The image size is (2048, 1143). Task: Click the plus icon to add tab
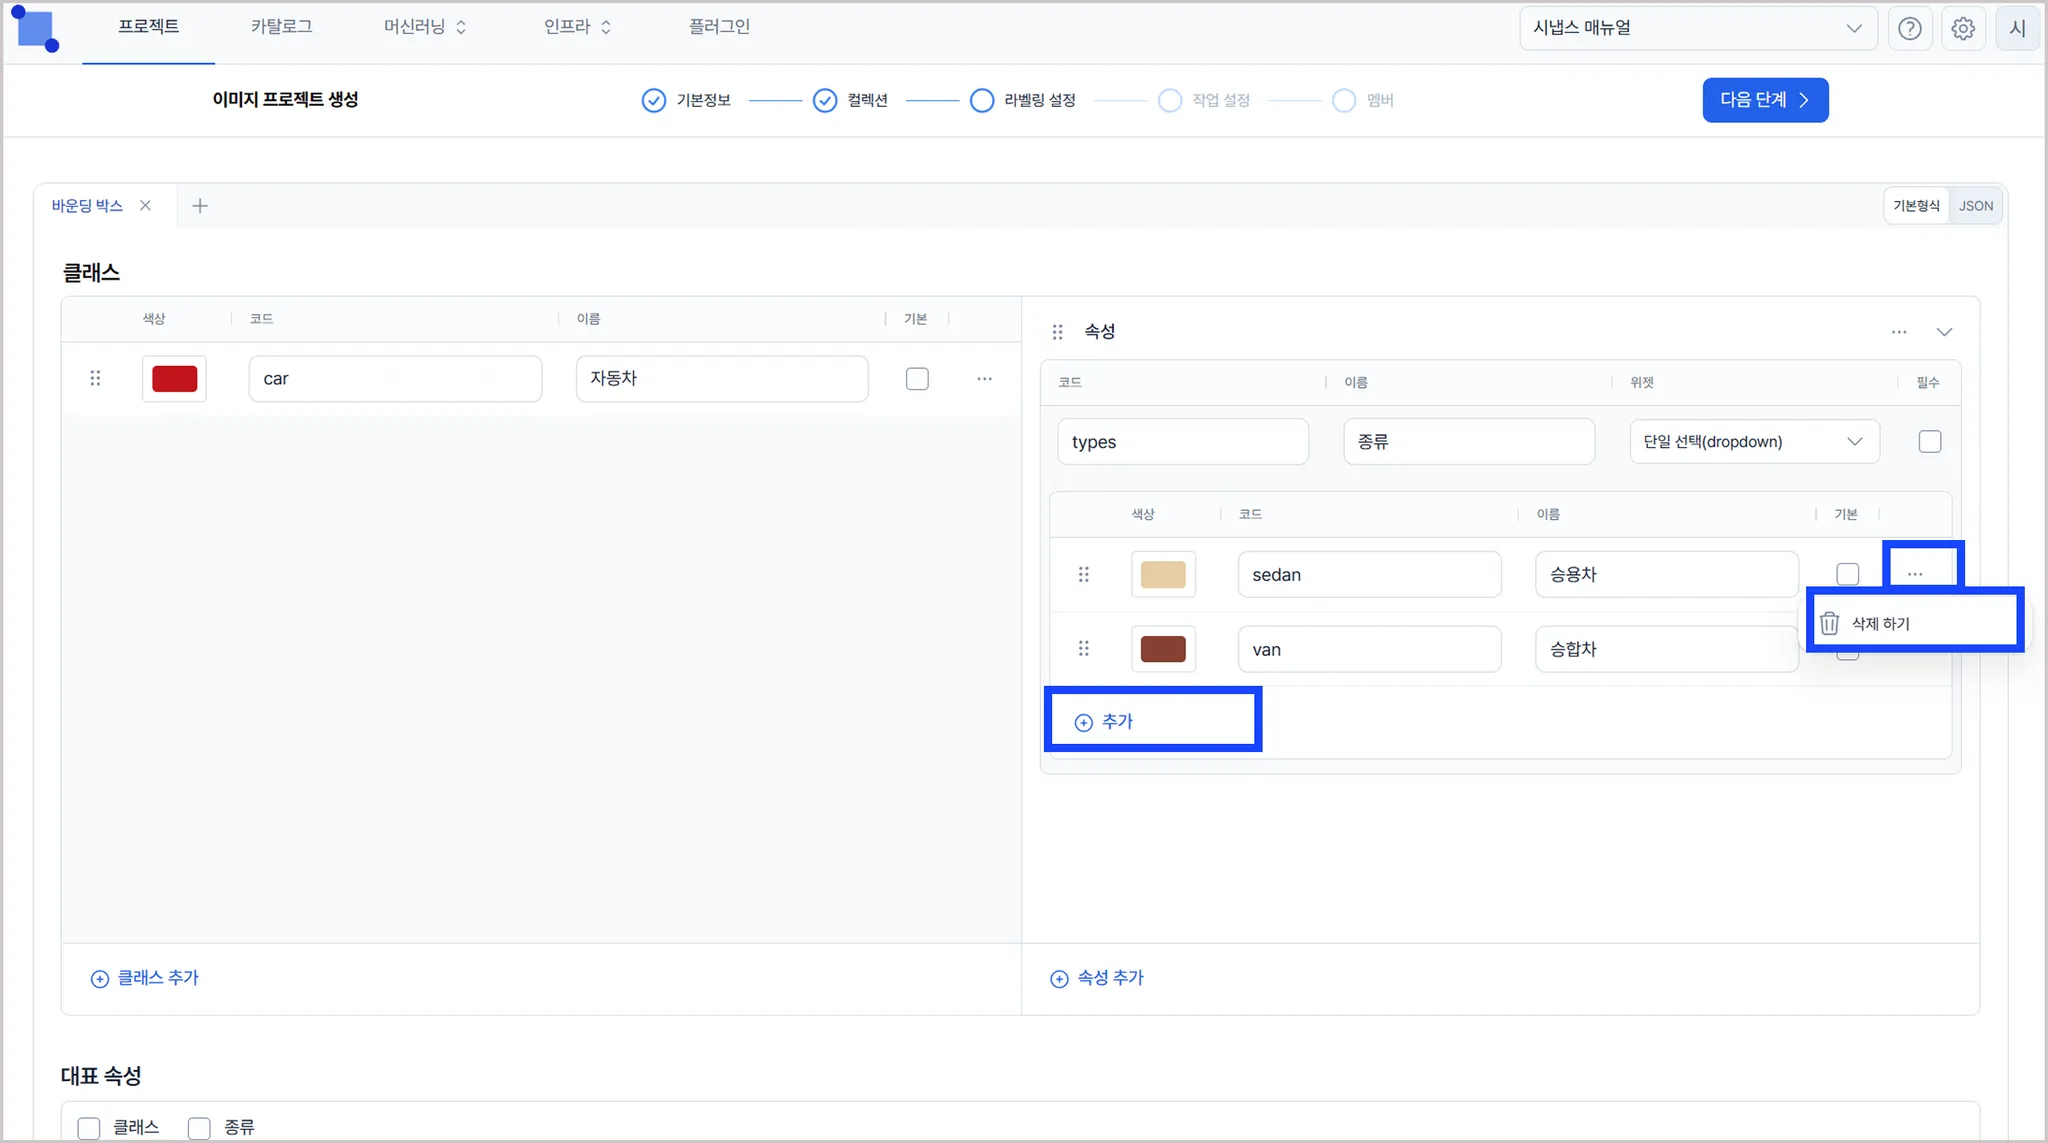[200, 206]
